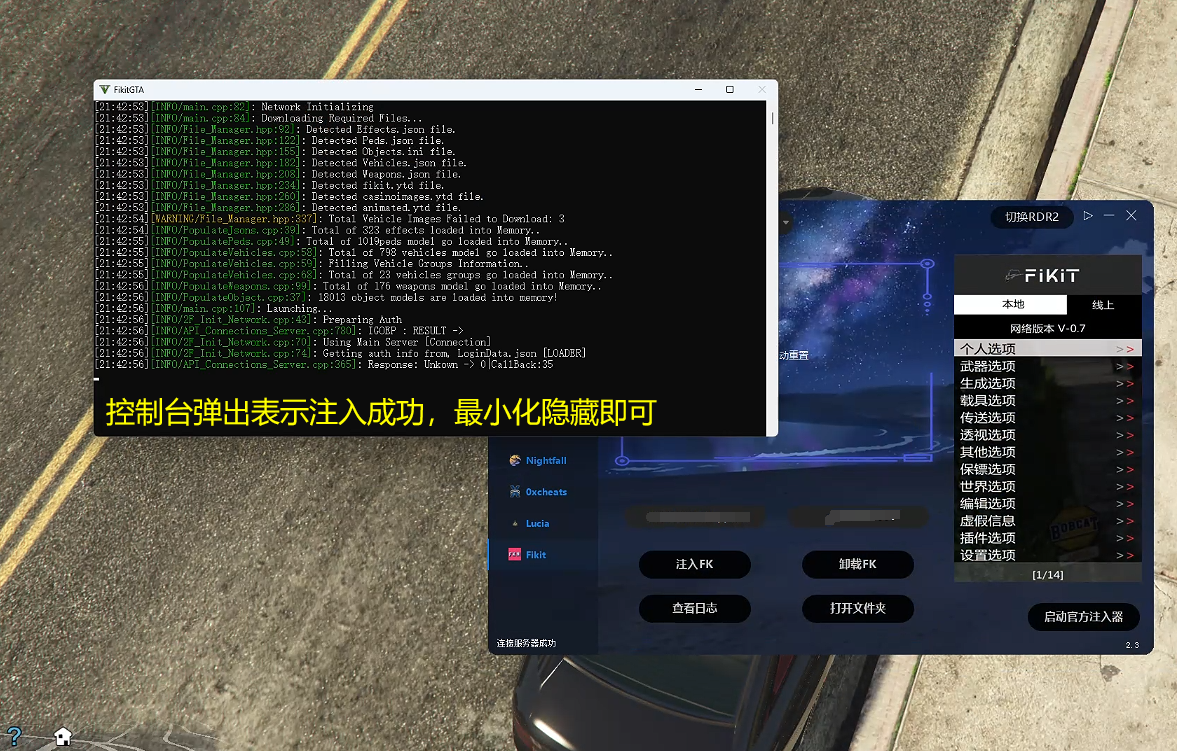Click the 网络版本 V-0.7 text
The height and width of the screenshot is (751, 1177).
1048,328
